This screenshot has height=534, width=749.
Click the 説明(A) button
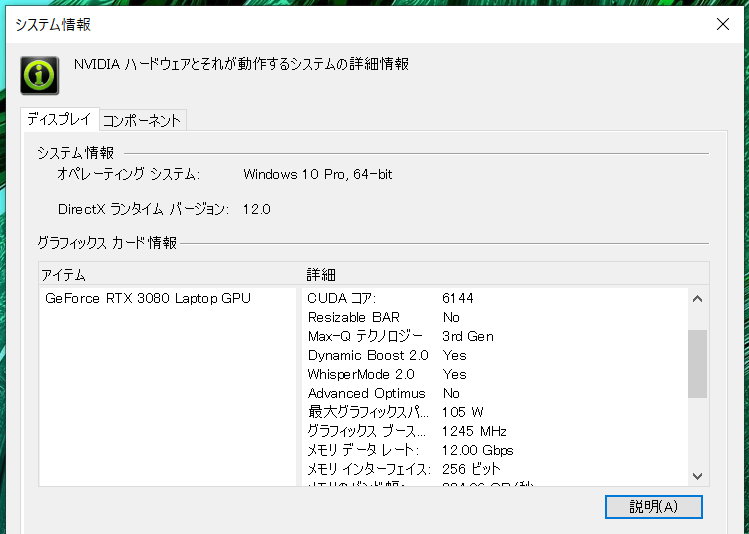click(653, 506)
